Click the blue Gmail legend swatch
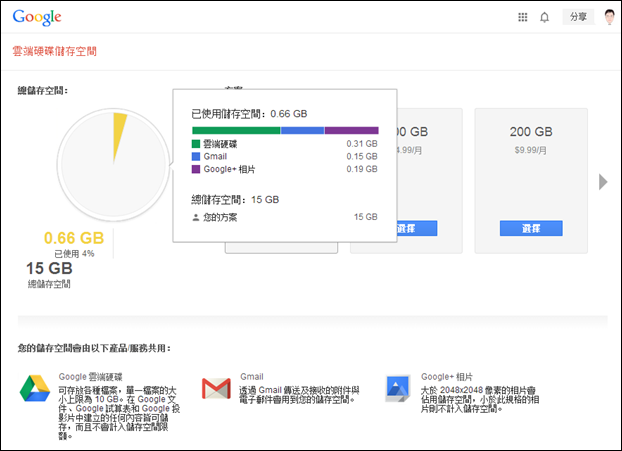Image resolution: width=622 pixels, height=451 pixels. [196, 156]
